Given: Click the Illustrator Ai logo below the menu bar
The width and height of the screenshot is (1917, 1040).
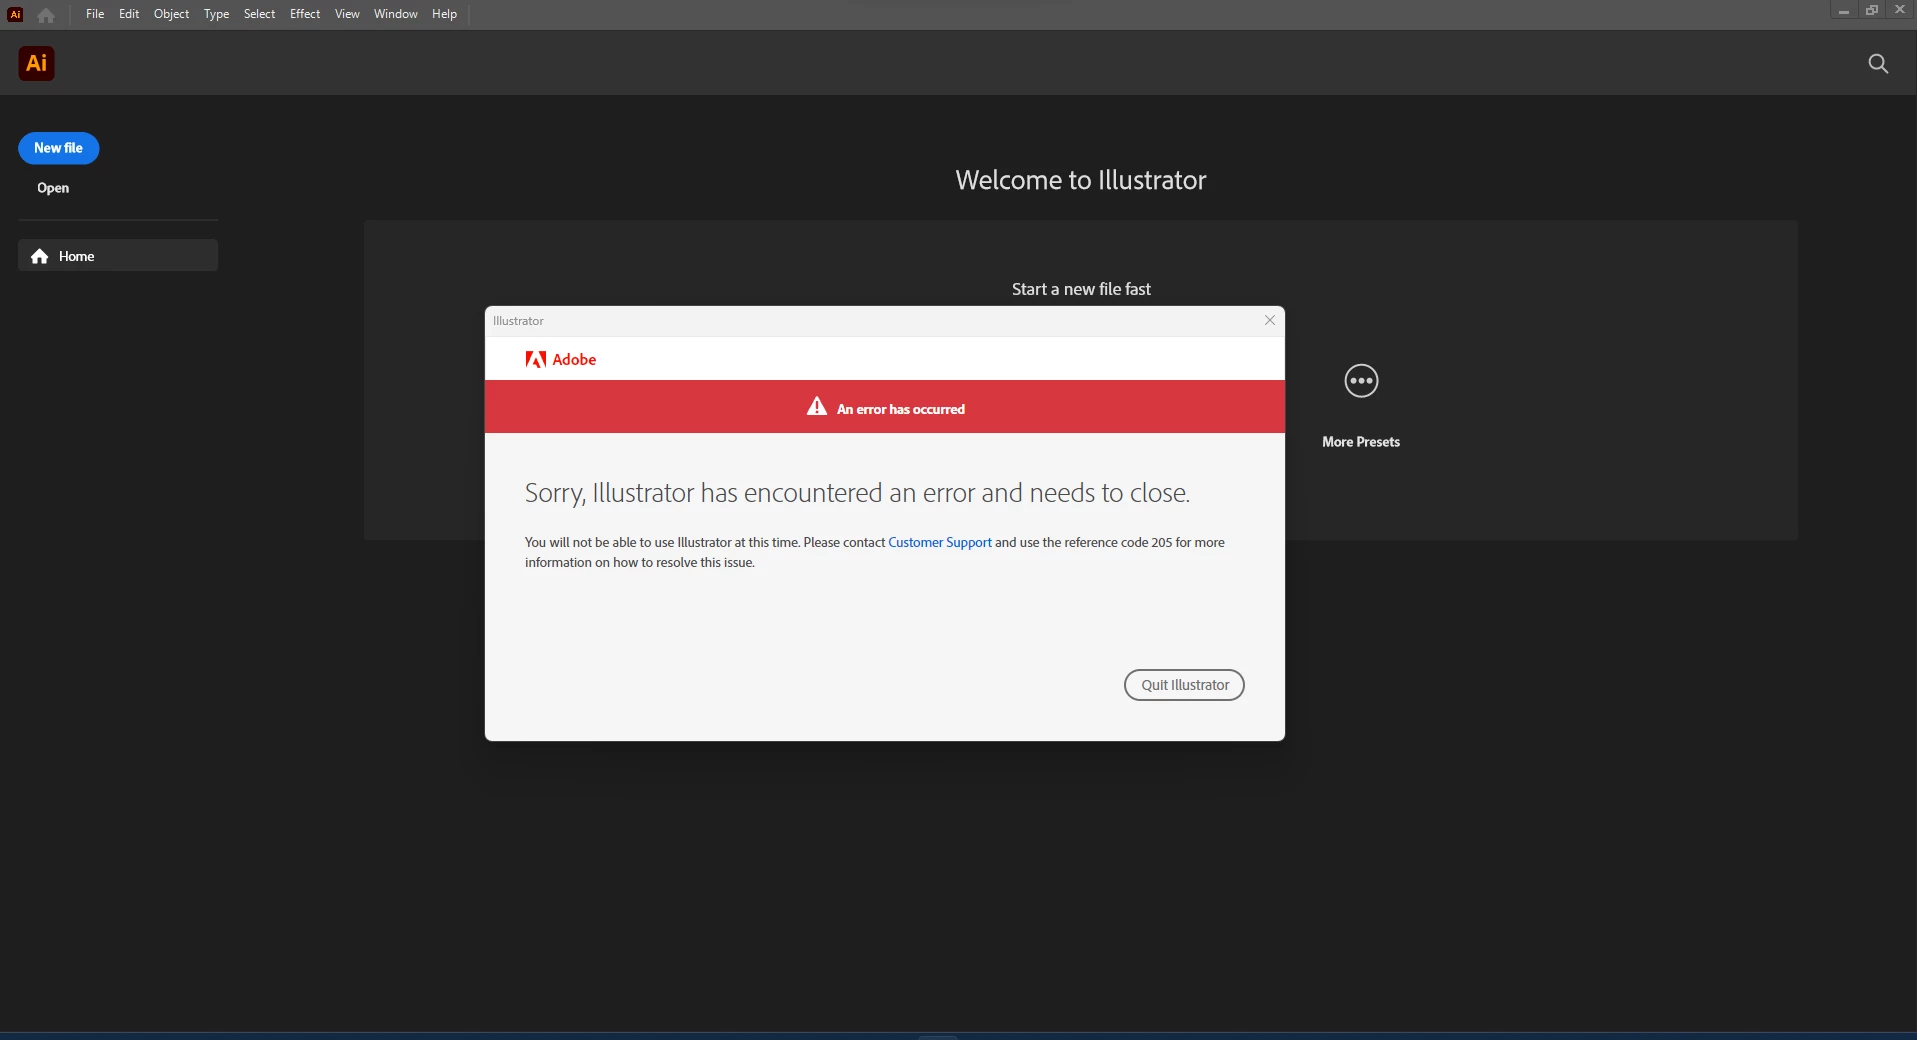Looking at the screenshot, I should click(37, 63).
